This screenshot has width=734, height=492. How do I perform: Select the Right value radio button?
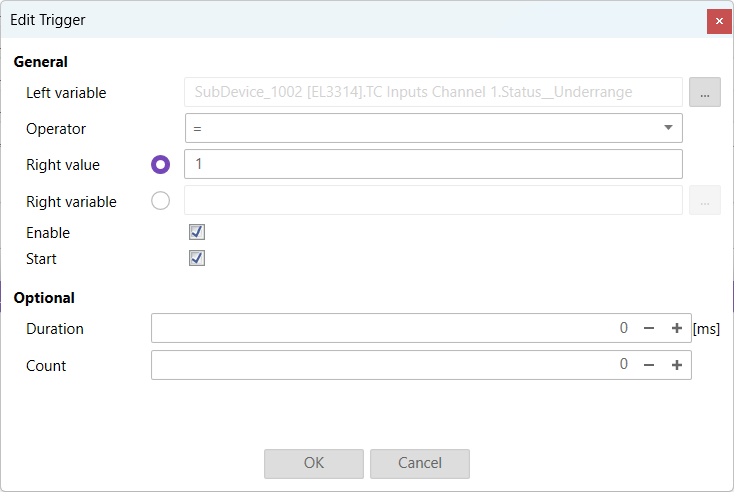click(160, 164)
